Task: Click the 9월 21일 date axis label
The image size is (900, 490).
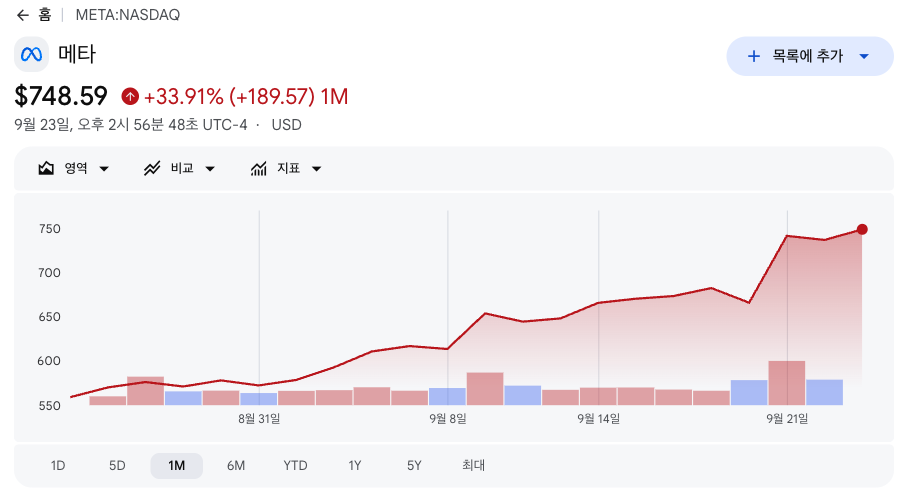Action: pyautogui.click(x=787, y=419)
